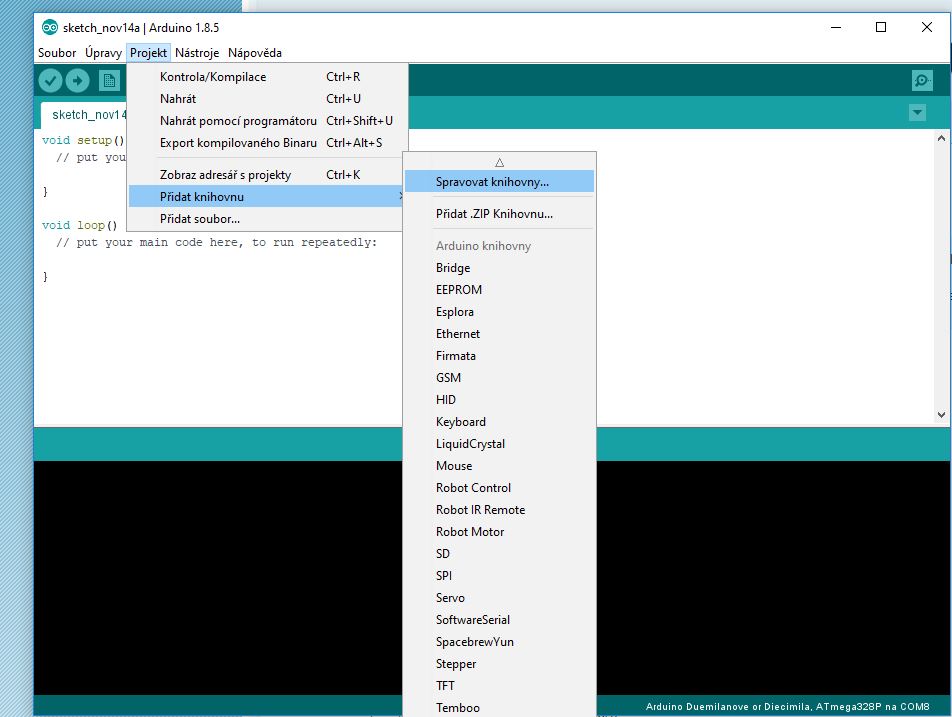The width and height of the screenshot is (952, 717).
Task: Include the LiquidCrystal library
Action: [x=470, y=444]
